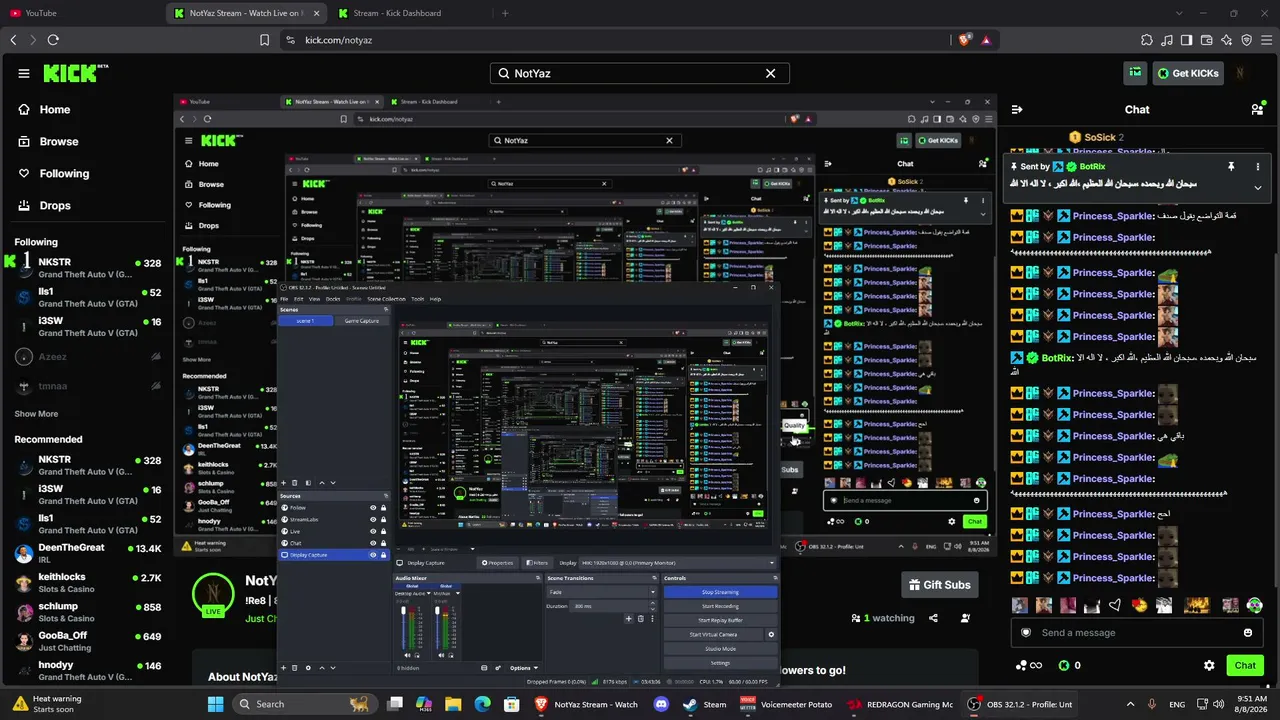Toggle visibility of the Live source in OBS
Screen dimensions: 1280x720
(x=373, y=531)
